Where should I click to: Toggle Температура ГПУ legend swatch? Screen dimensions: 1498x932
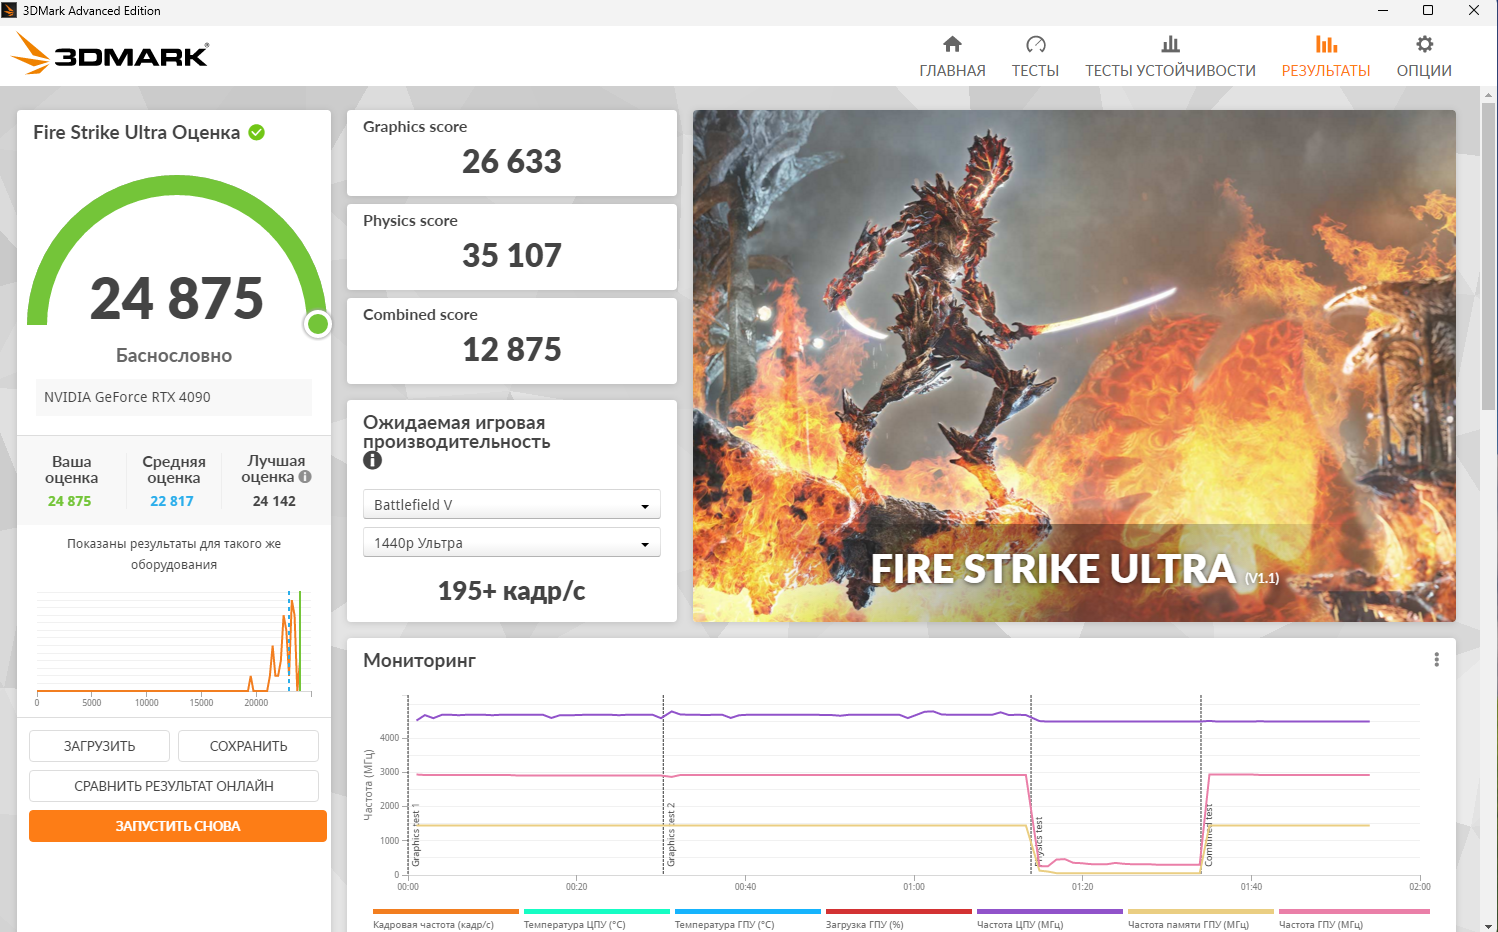pos(748,911)
